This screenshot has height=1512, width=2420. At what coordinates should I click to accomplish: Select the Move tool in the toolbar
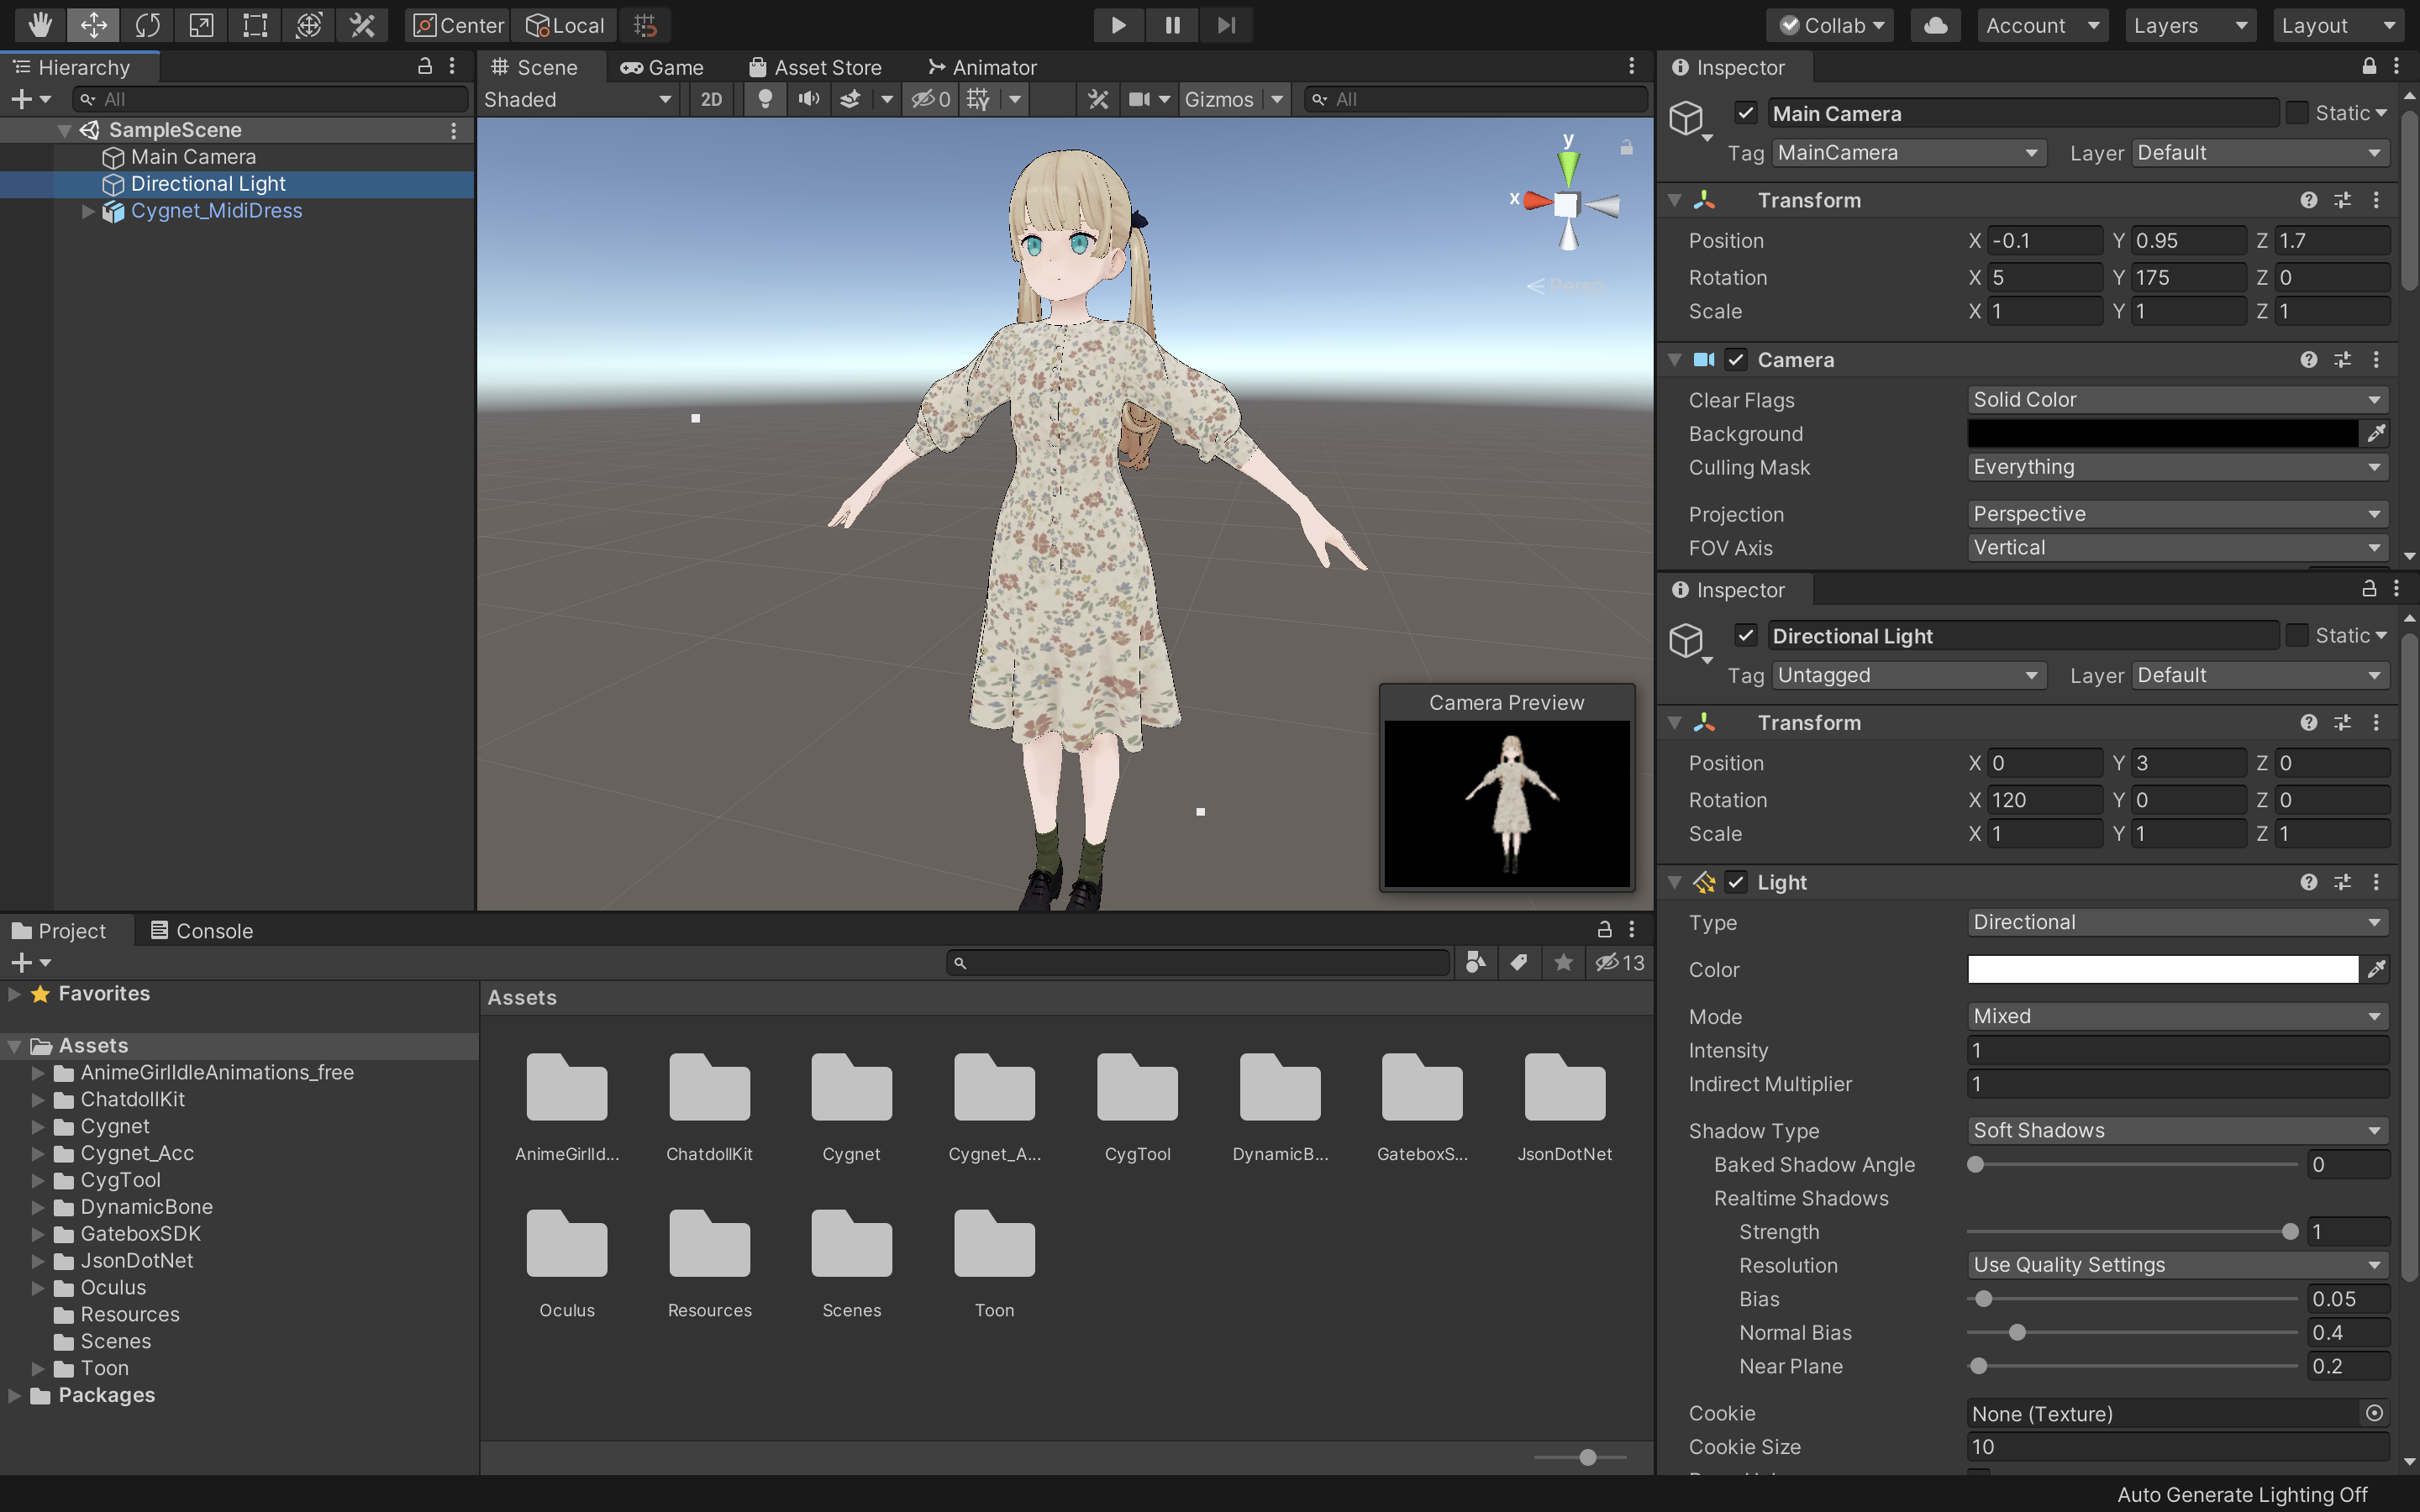[93, 25]
